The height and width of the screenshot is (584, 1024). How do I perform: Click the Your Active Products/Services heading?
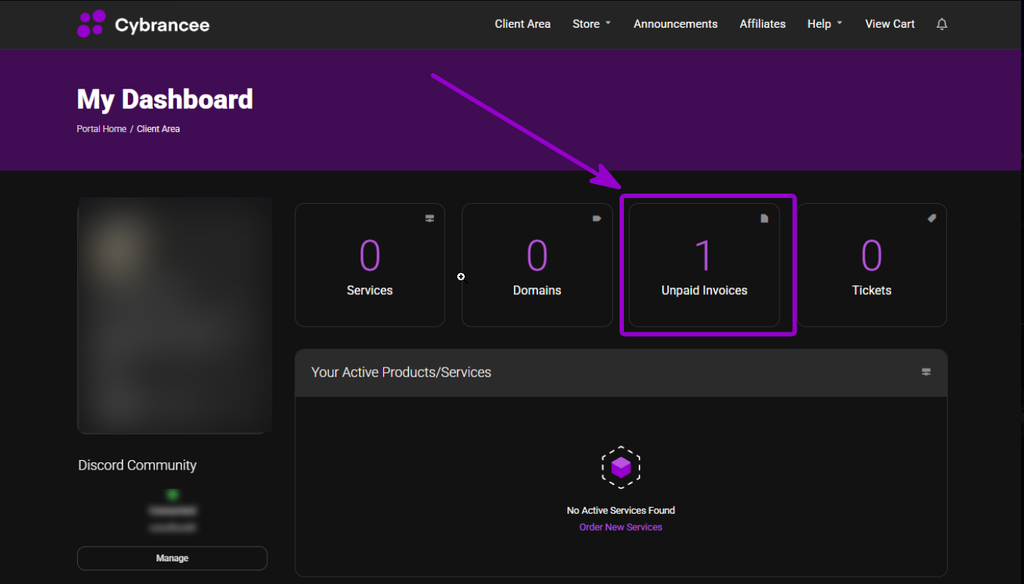(x=401, y=372)
